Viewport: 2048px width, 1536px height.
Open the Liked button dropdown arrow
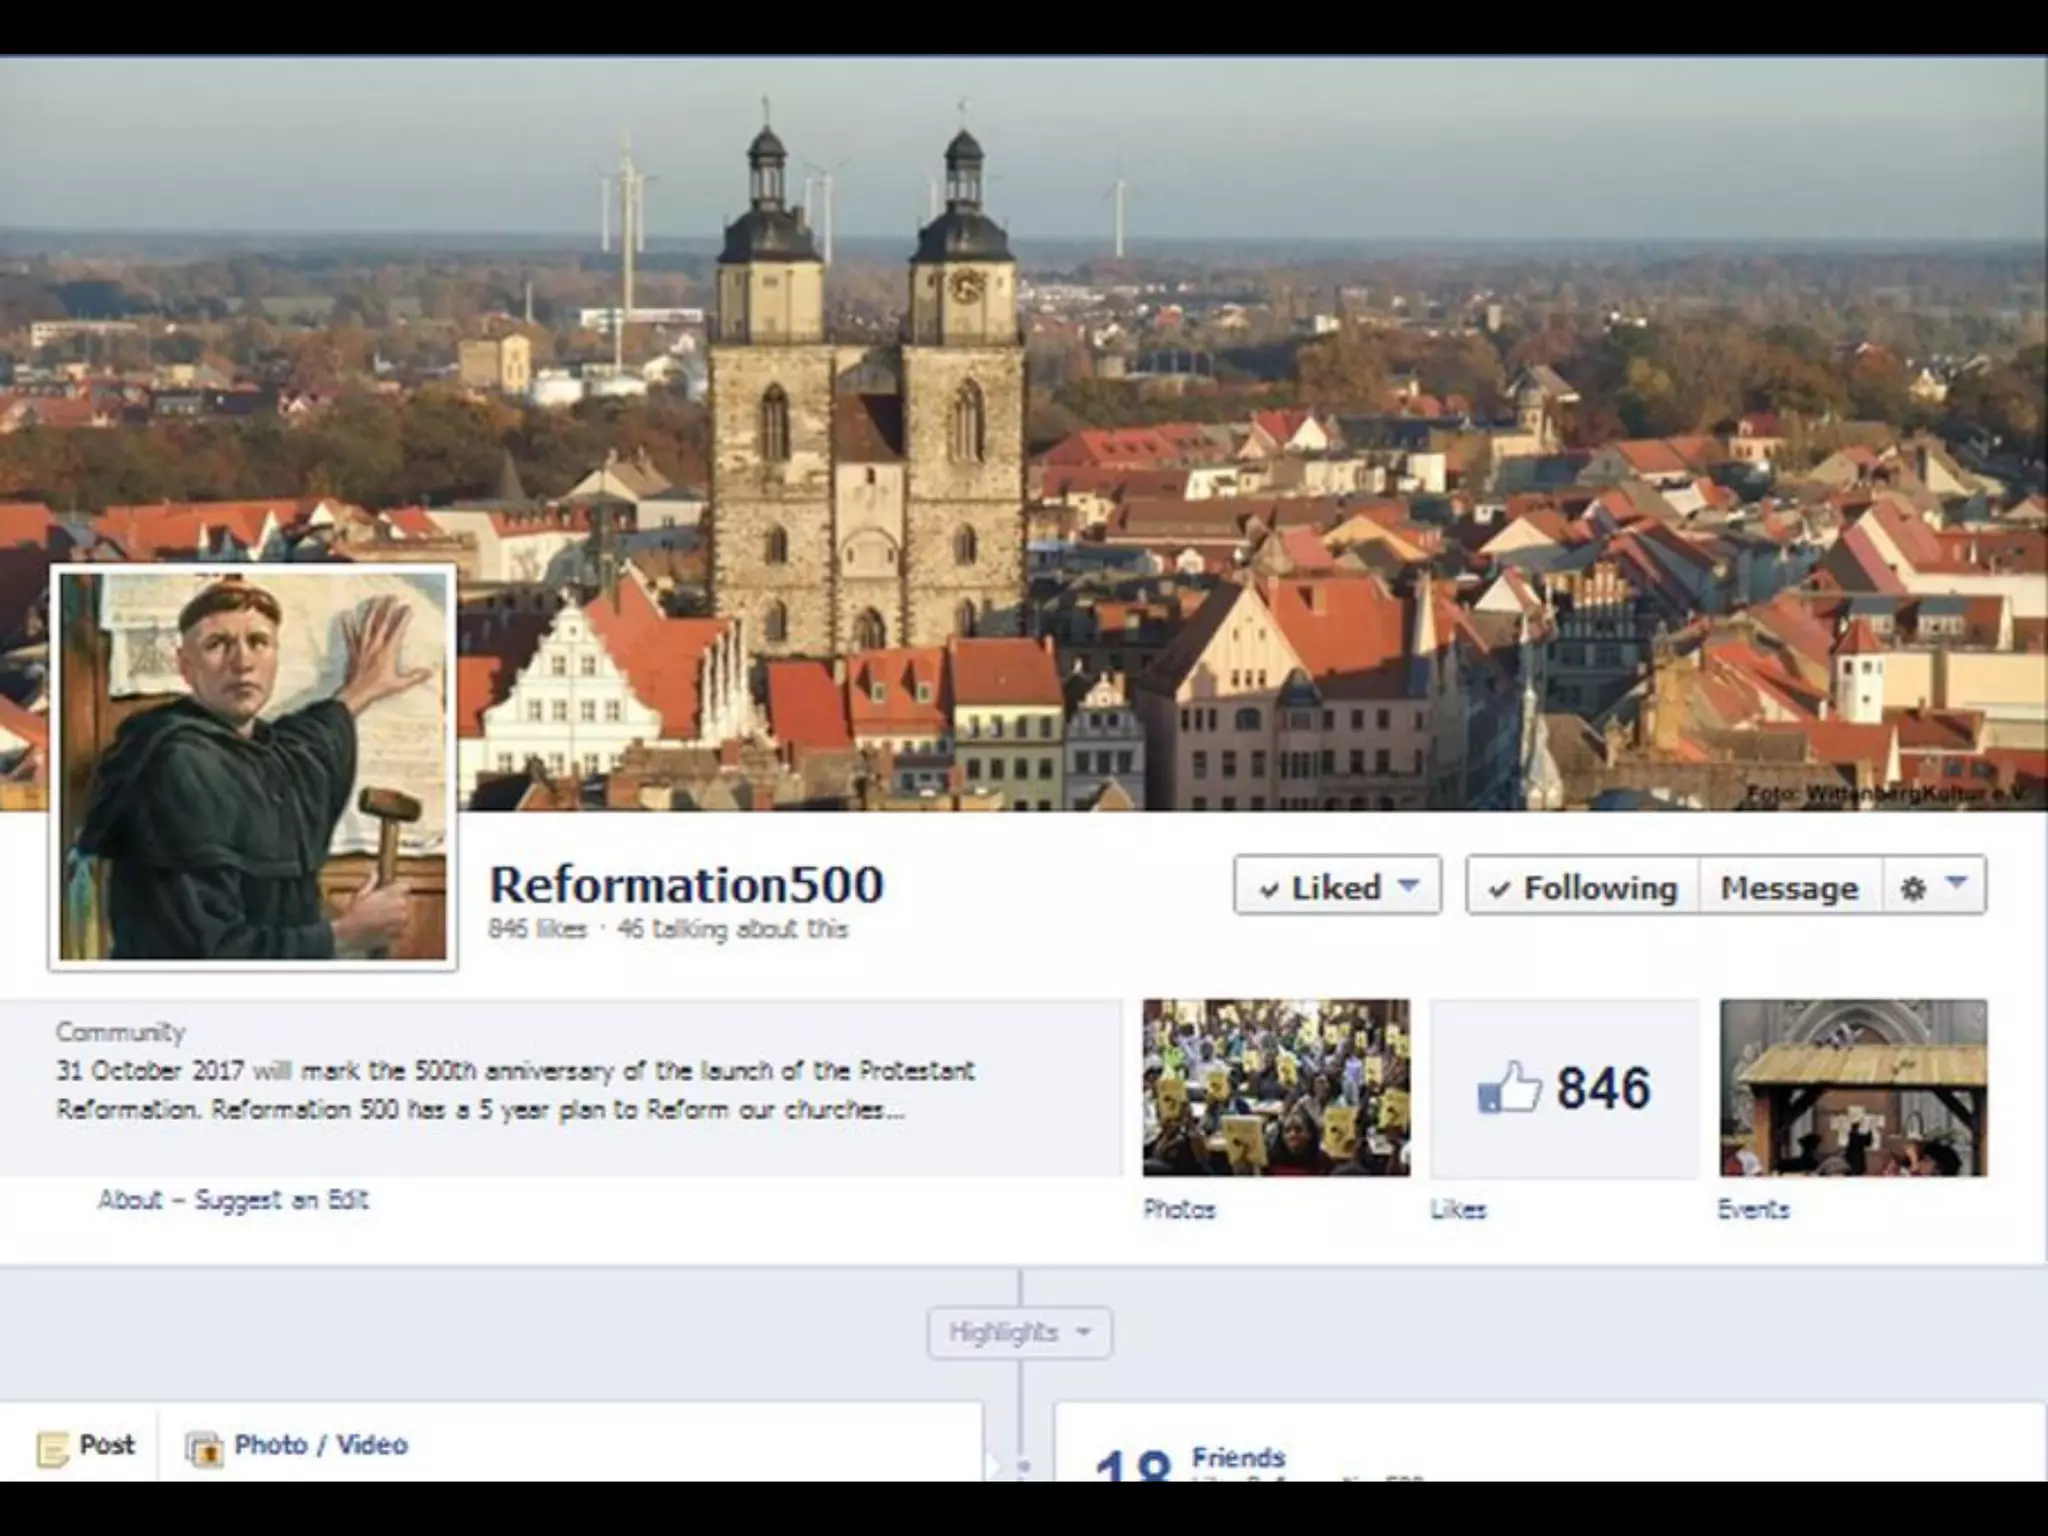[x=1408, y=885]
